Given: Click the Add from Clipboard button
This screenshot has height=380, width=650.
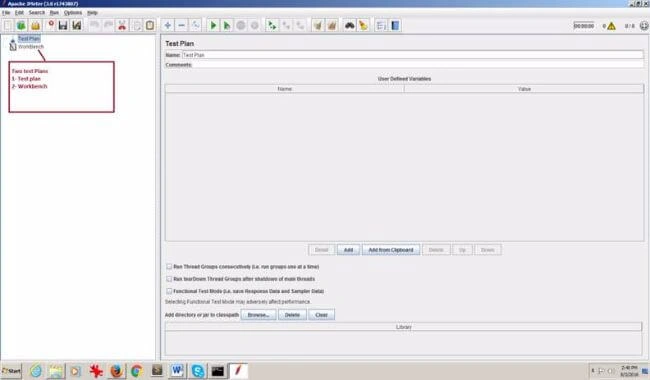Looking at the screenshot, I should pos(391,250).
